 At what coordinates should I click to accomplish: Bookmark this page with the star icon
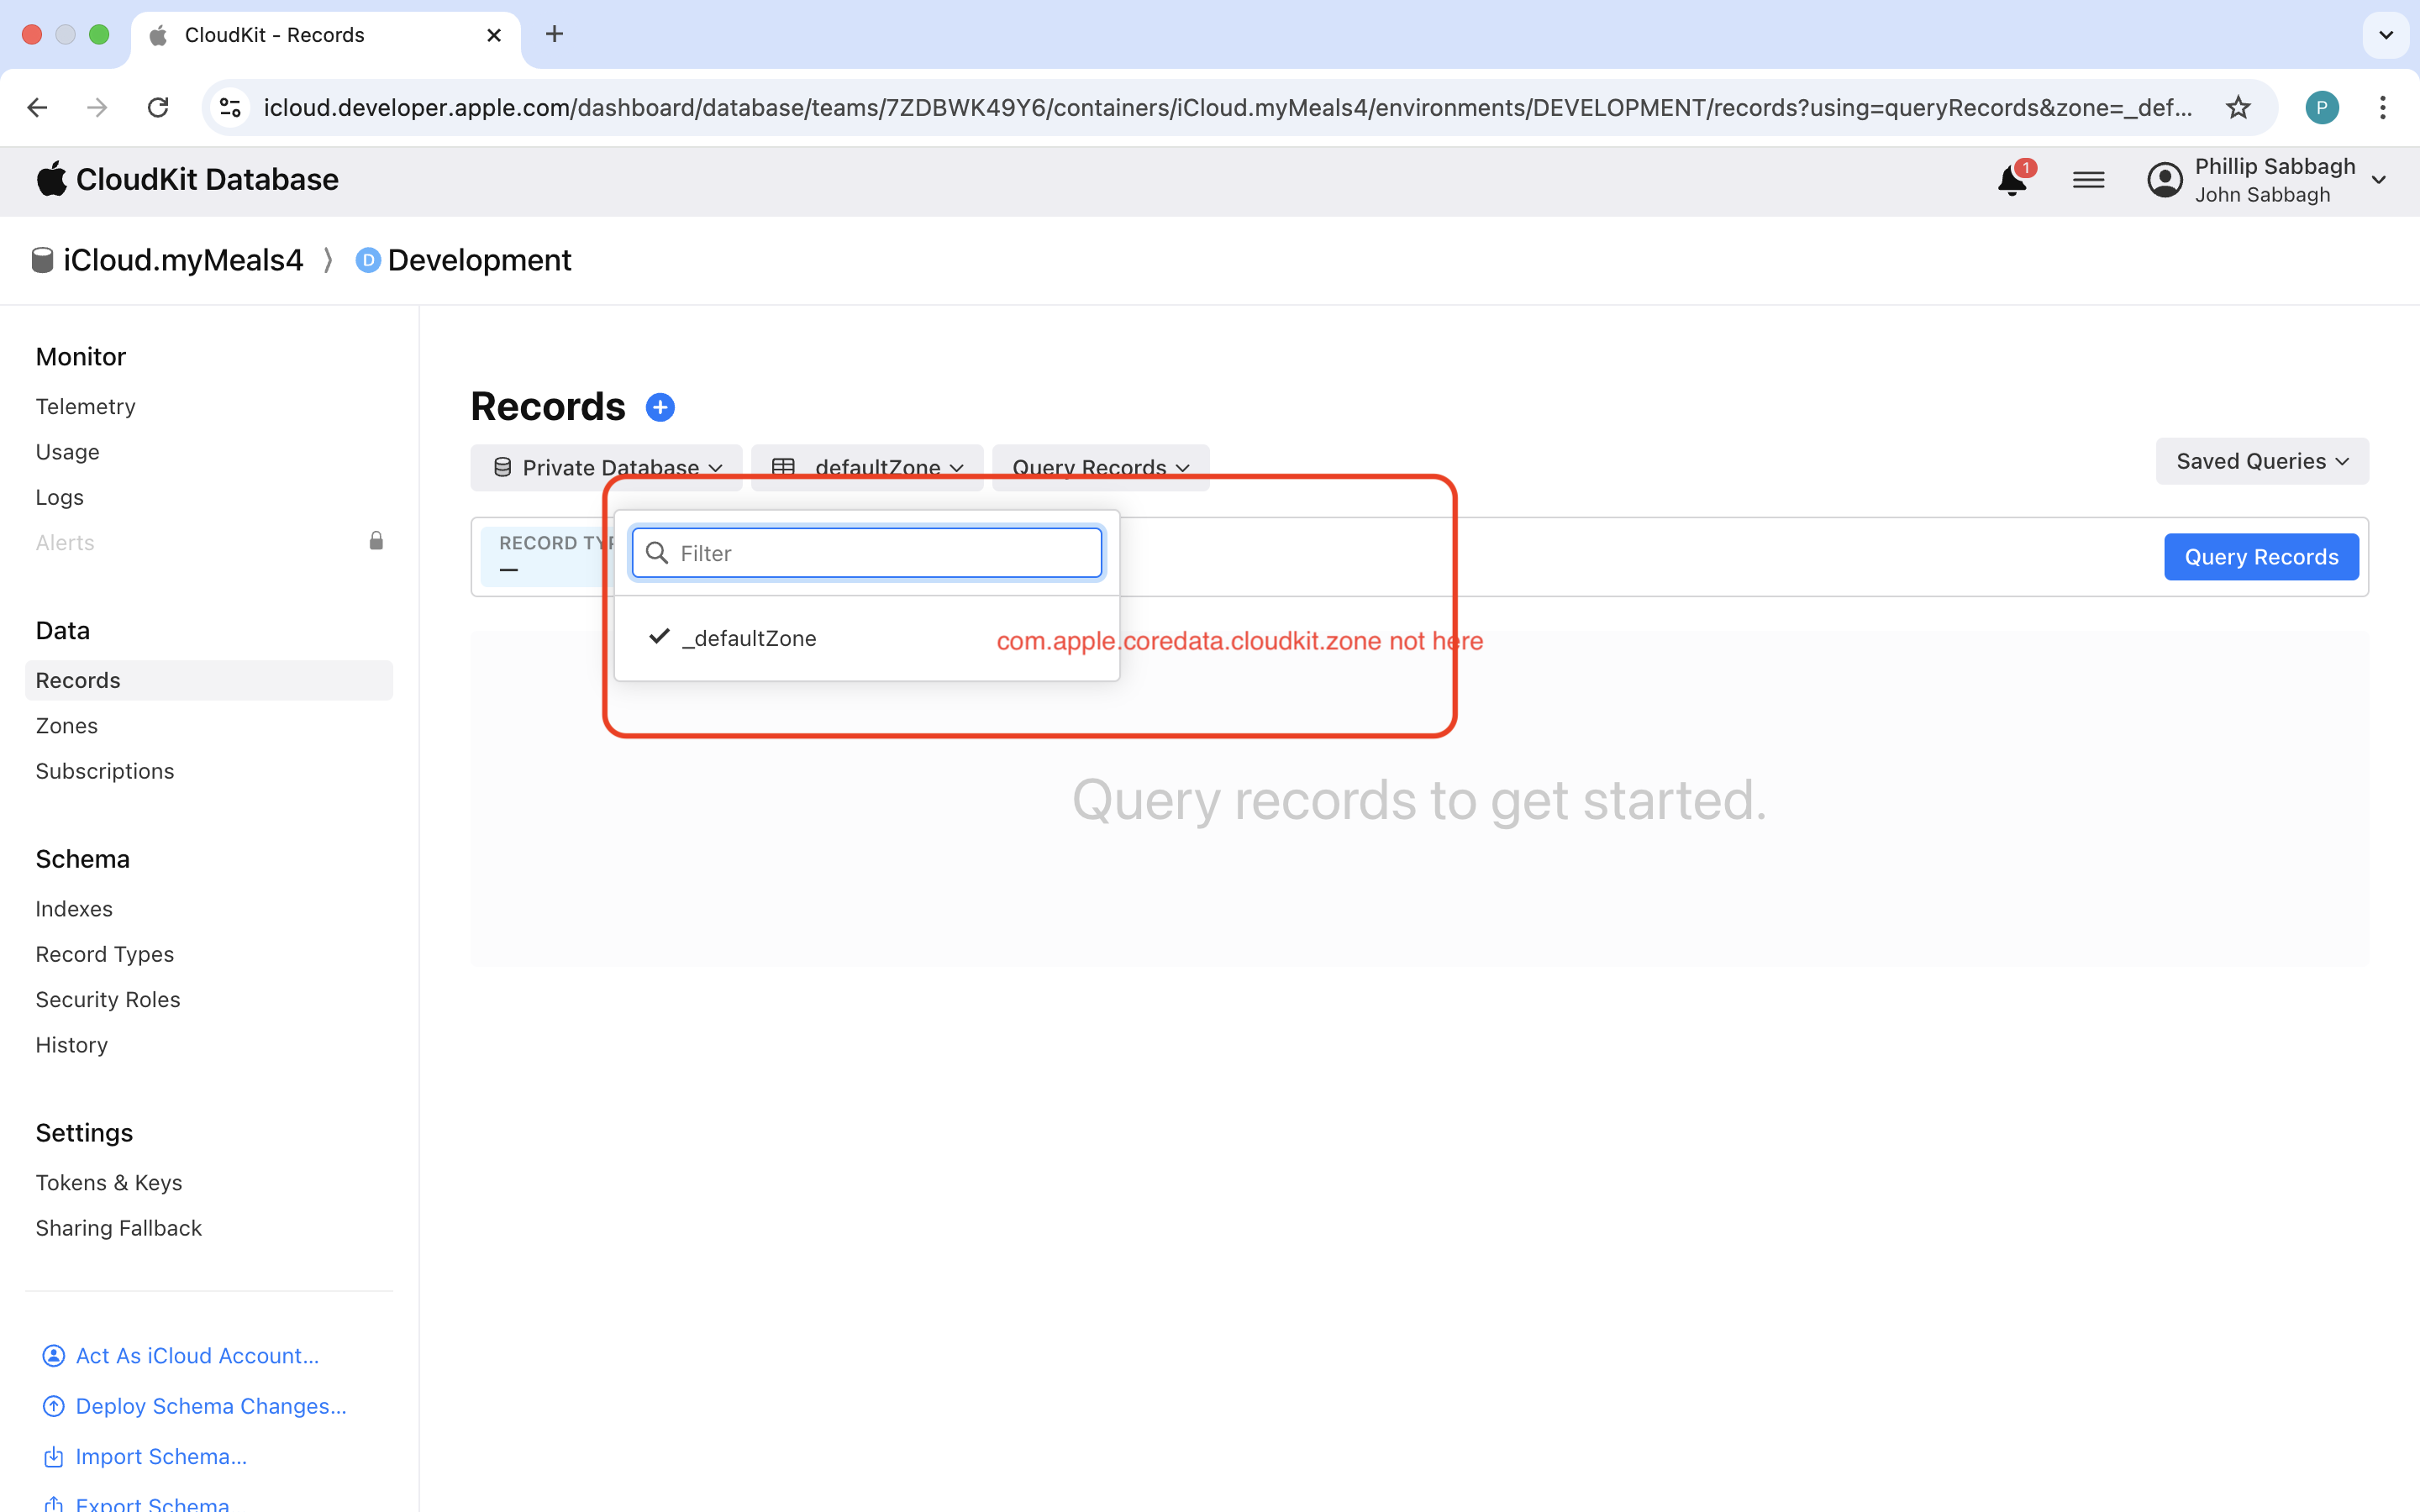click(x=2238, y=107)
